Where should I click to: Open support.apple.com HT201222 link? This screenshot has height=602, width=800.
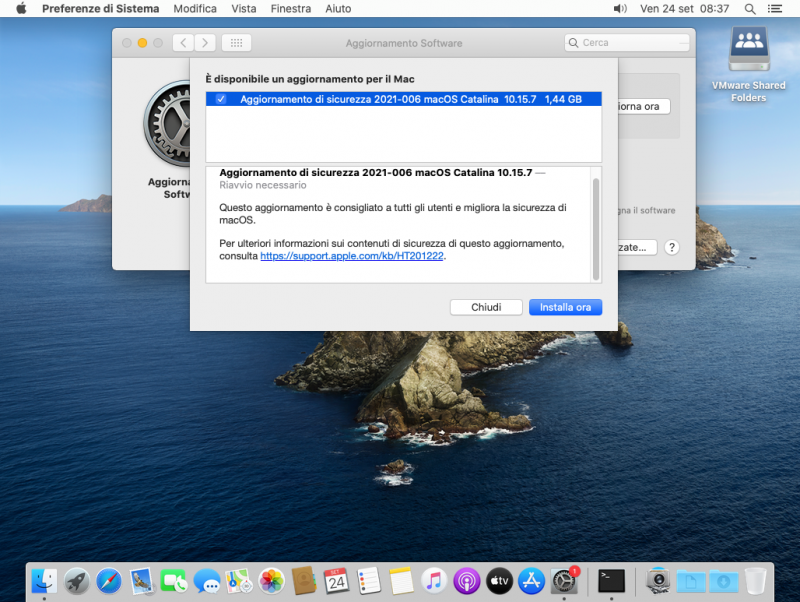coord(352,256)
